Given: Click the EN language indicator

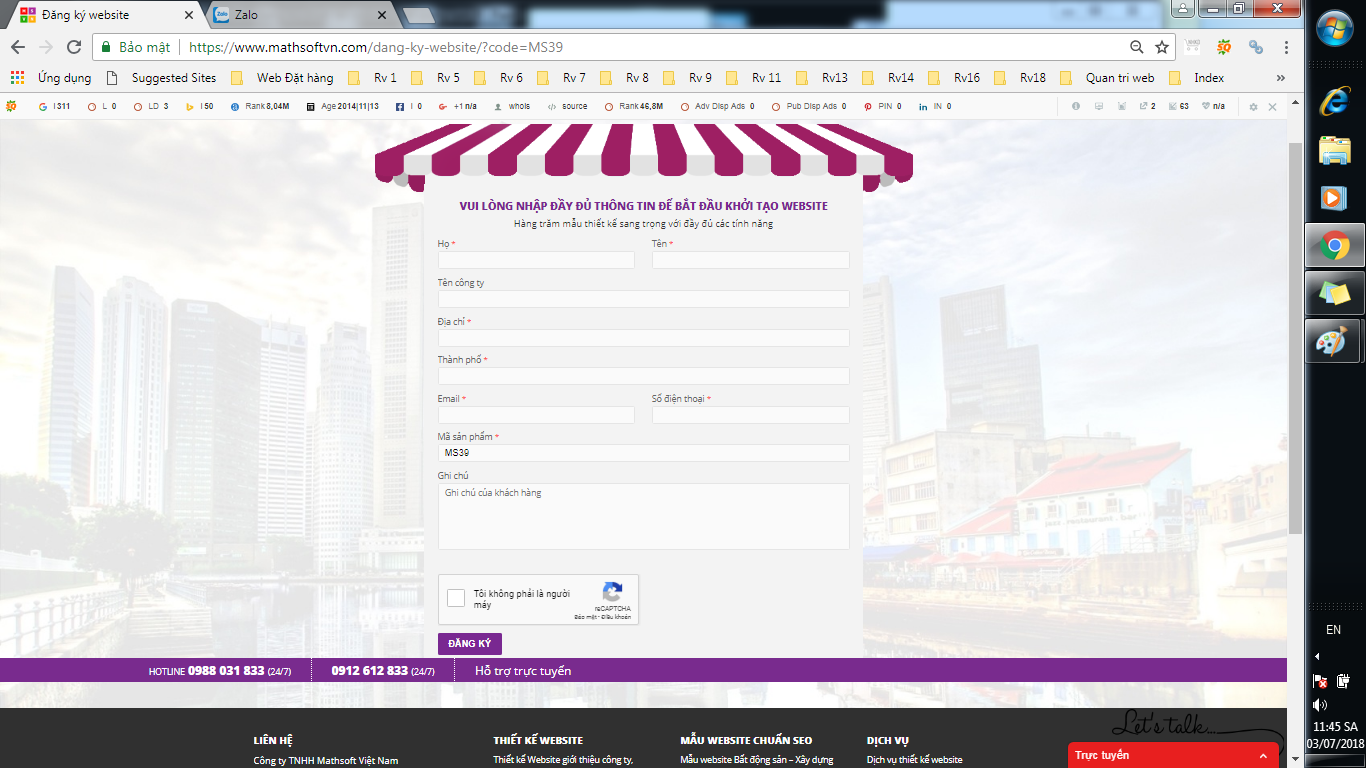Looking at the screenshot, I should (x=1333, y=630).
